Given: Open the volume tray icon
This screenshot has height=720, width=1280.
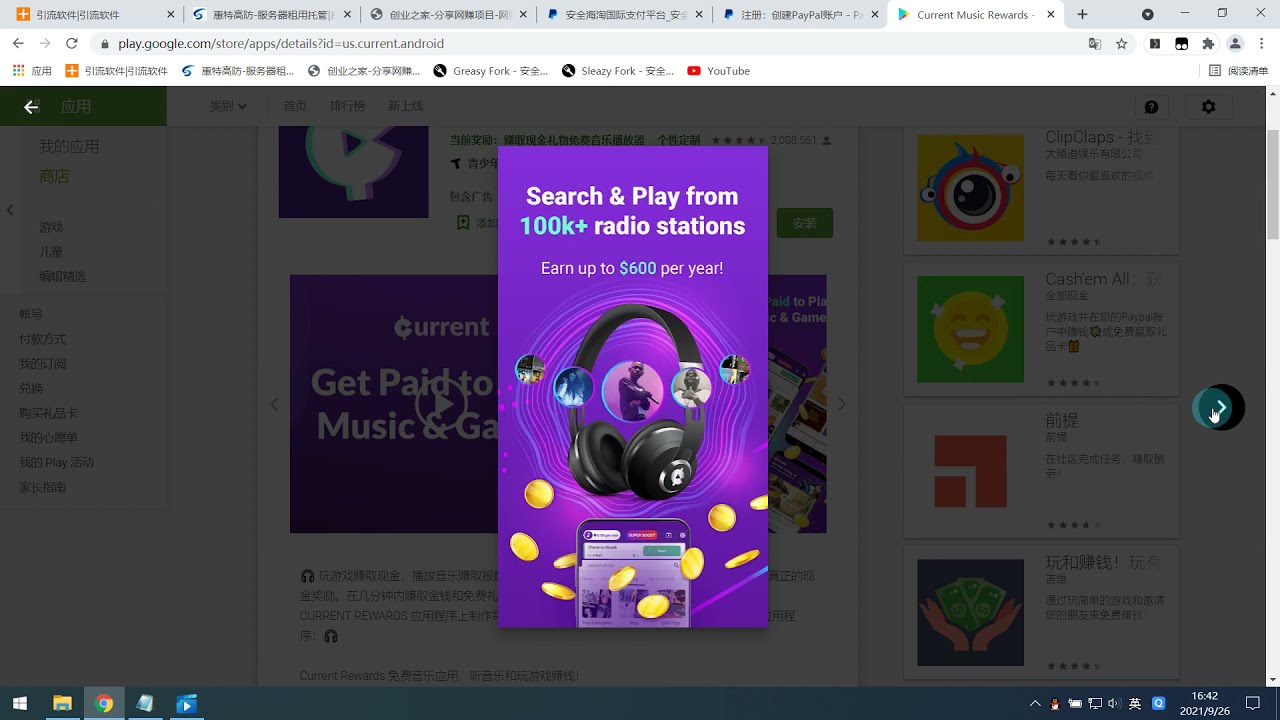Looking at the screenshot, I should click(x=1115, y=704).
